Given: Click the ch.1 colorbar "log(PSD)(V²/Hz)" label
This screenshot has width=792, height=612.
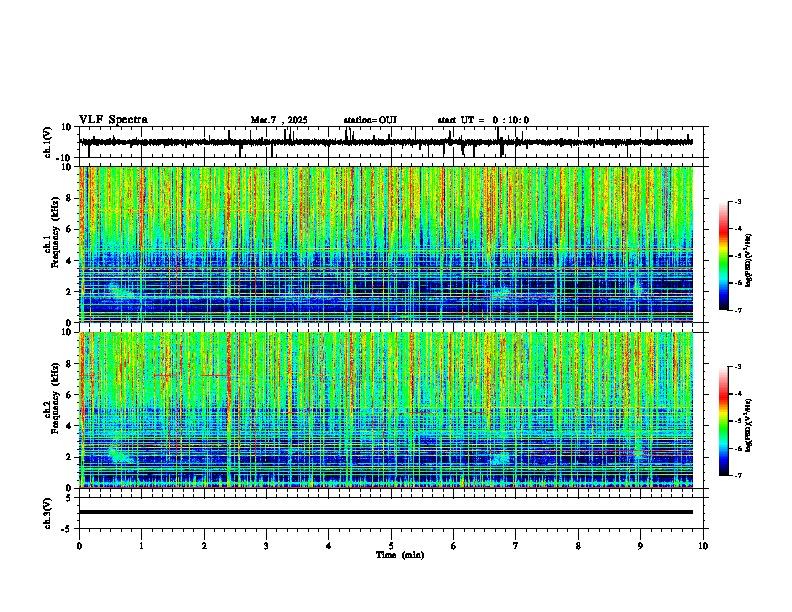Looking at the screenshot, I should click(x=748, y=260).
